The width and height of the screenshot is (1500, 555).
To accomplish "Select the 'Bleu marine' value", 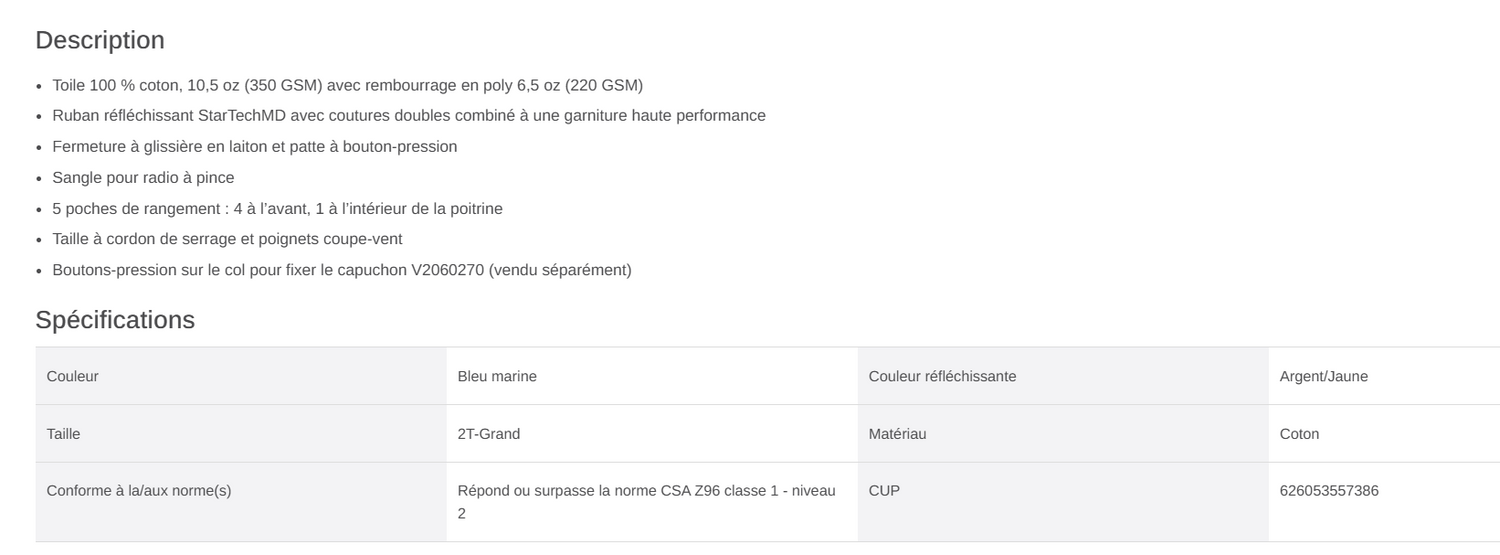I will pos(497,377).
